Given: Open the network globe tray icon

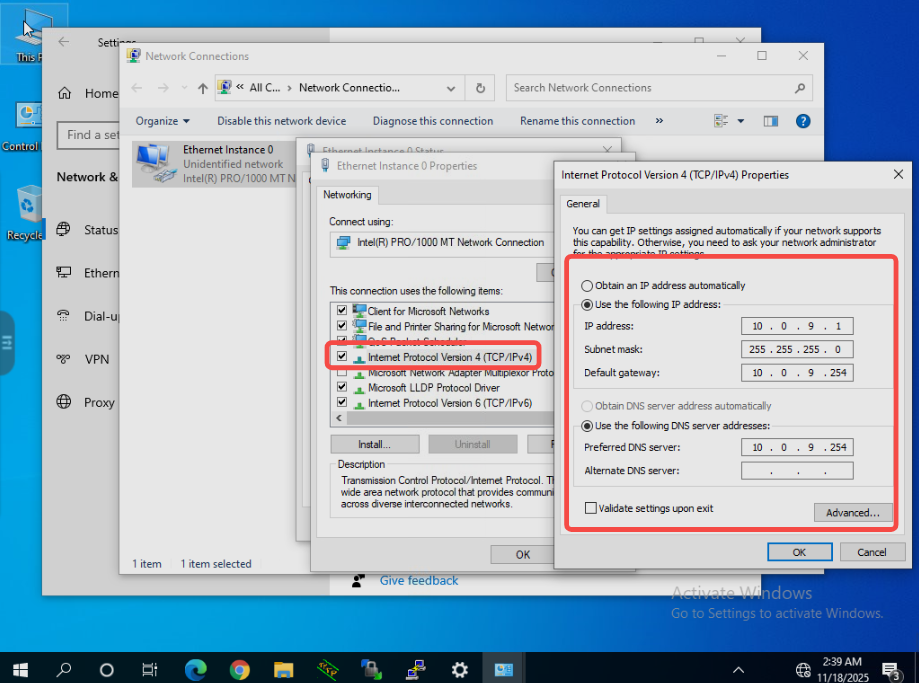Looking at the screenshot, I should [803, 670].
